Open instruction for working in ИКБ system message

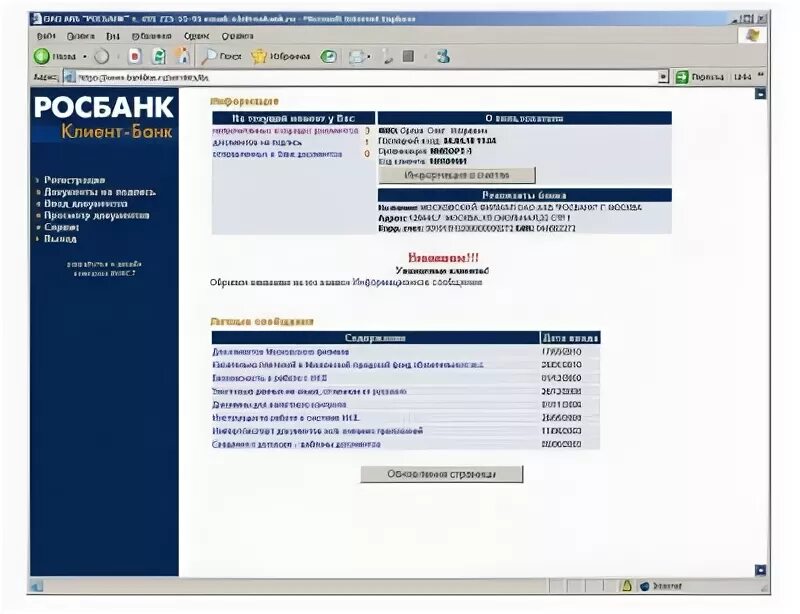click(286, 418)
